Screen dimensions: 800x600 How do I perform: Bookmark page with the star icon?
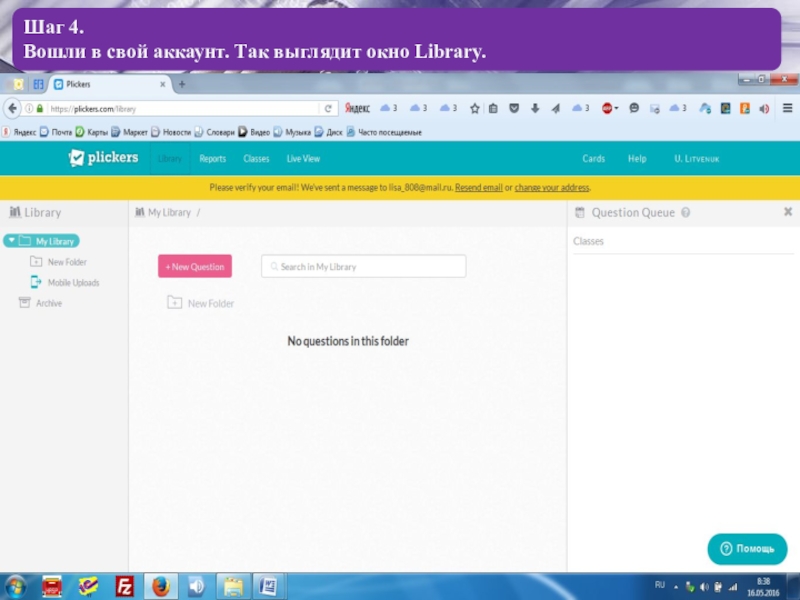[x=474, y=108]
